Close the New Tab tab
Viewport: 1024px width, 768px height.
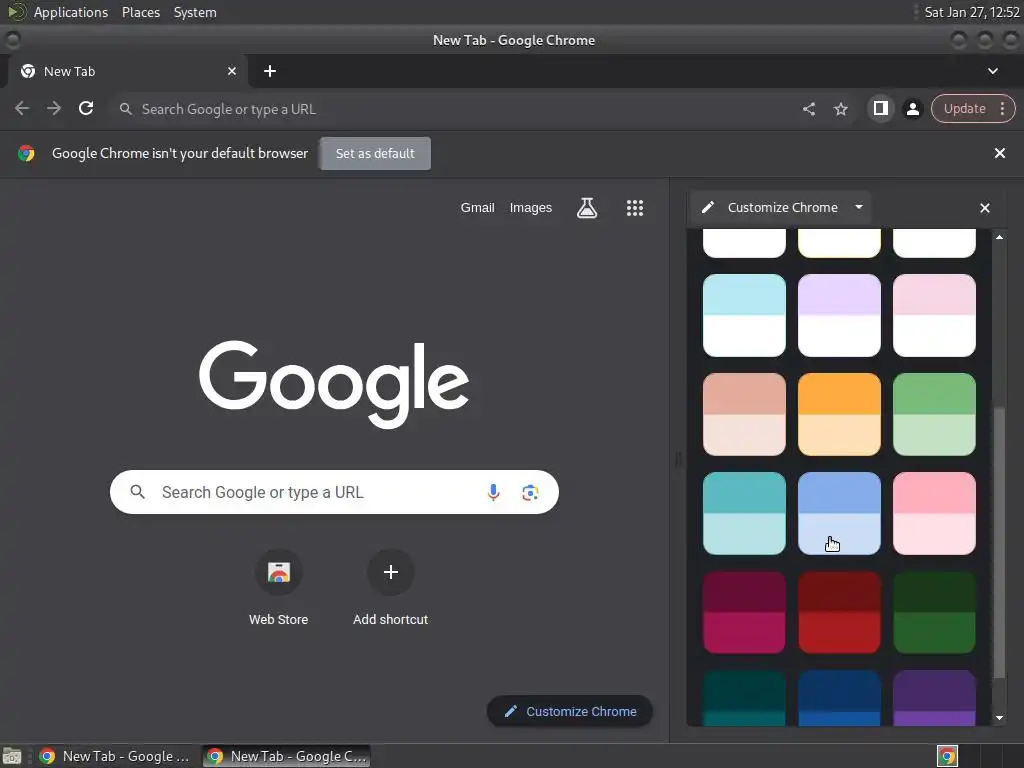232,71
